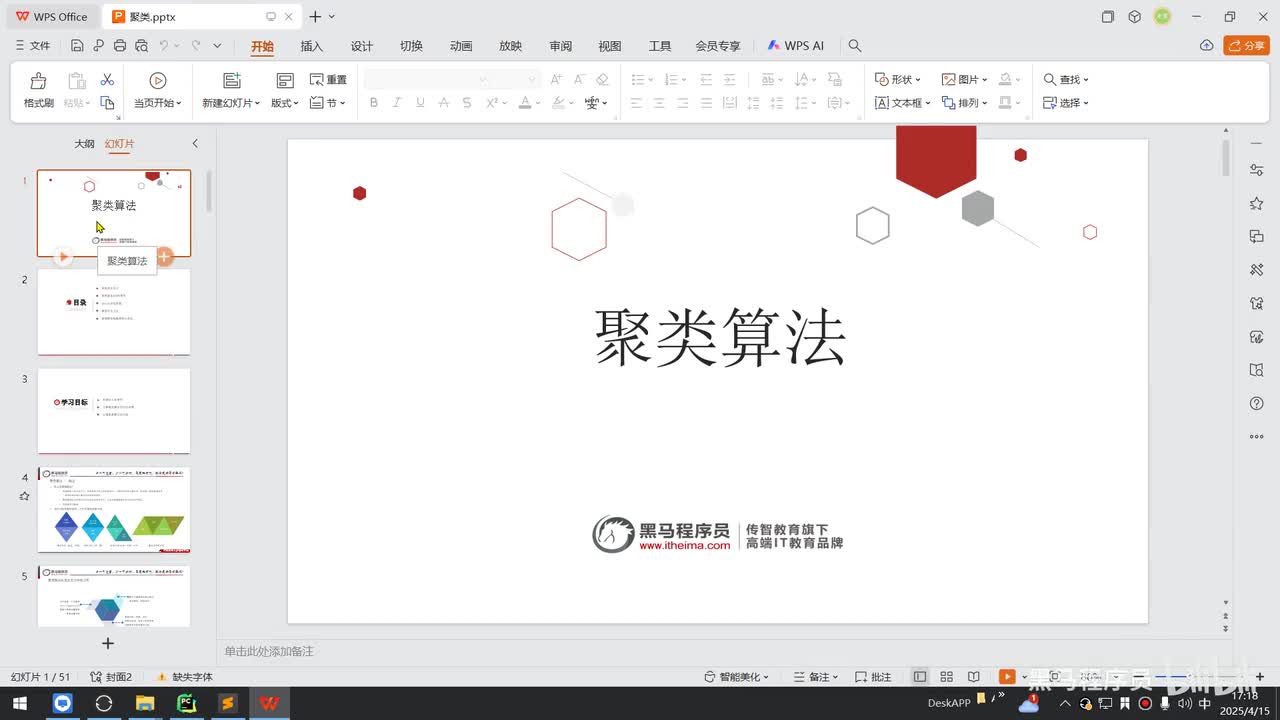The width and height of the screenshot is (1280, 720).
Task: Start slideshow with orange play button in status bar
Action: (1007, 677)
